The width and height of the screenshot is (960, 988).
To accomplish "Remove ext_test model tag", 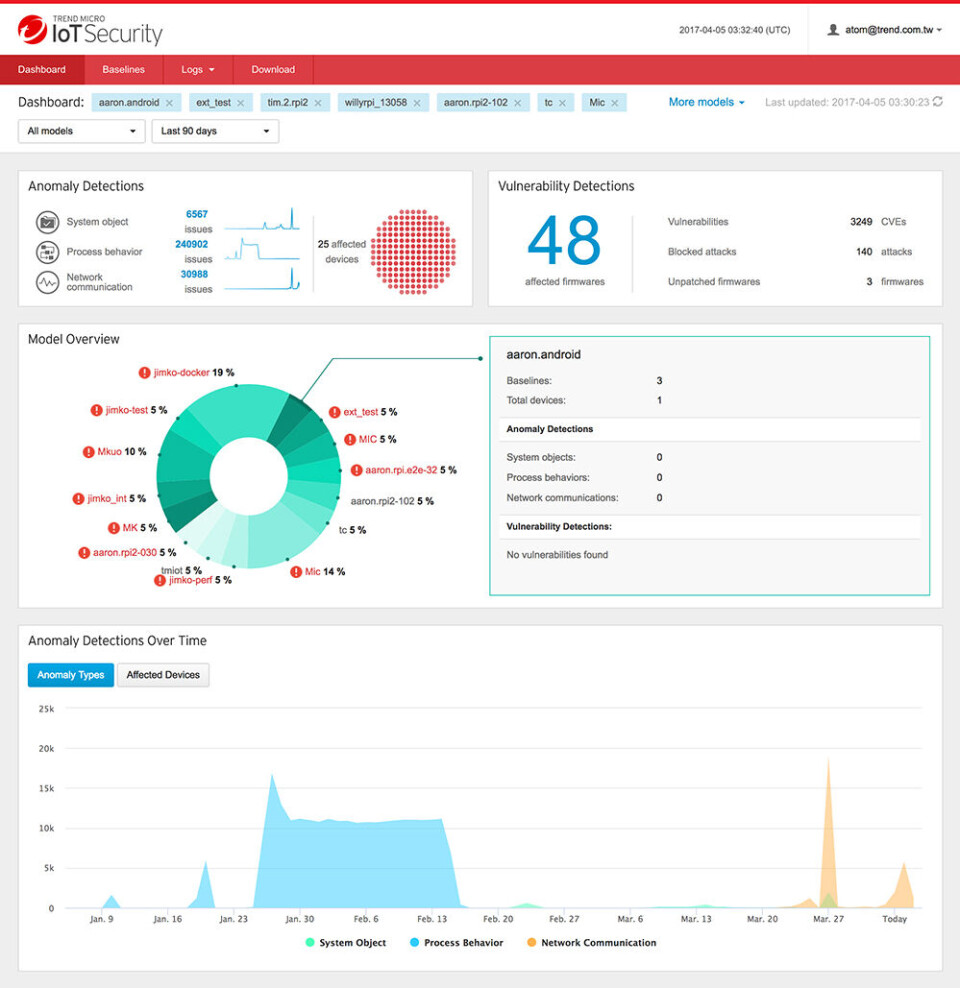I will (x=241, y=103).
